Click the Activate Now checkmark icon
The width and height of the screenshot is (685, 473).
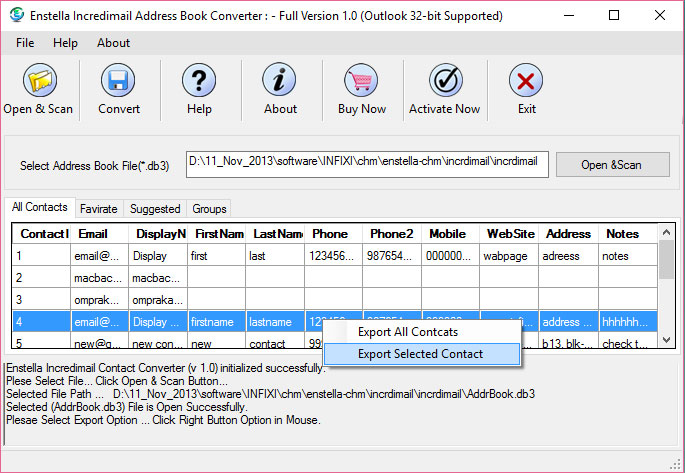pos(444,82)
